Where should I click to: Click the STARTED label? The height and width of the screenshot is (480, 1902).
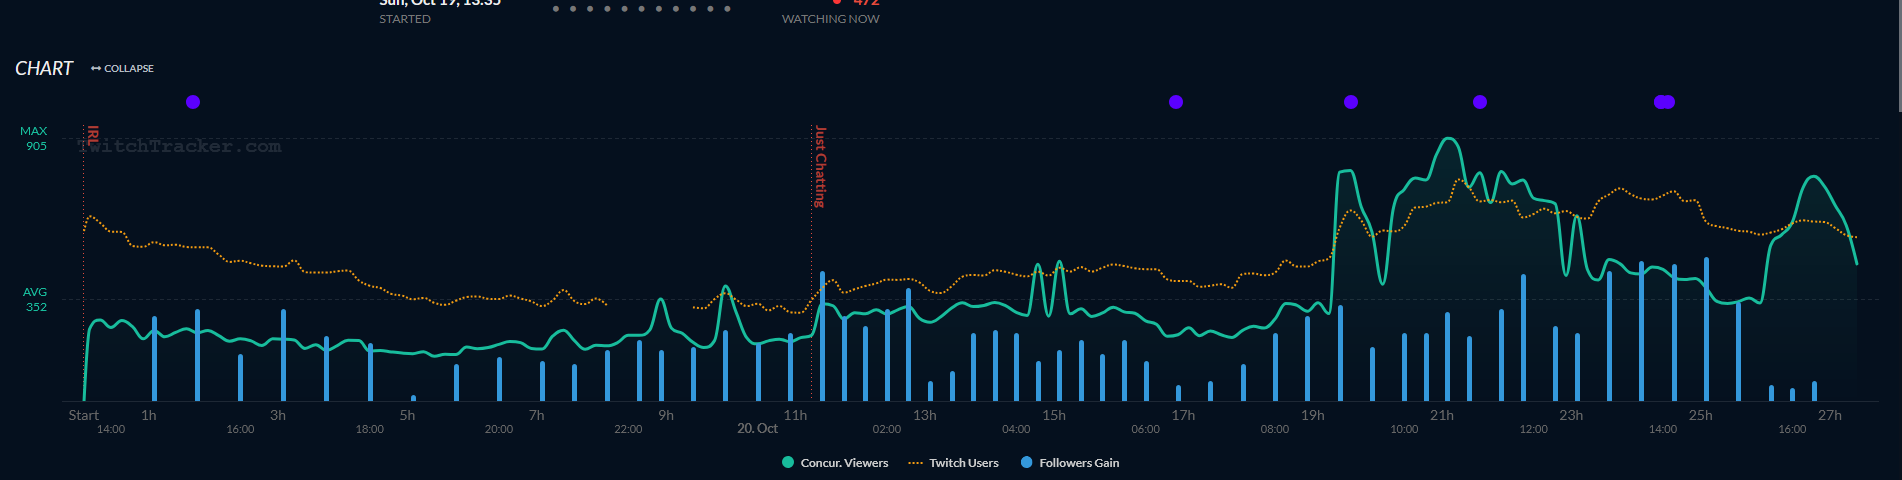pos(405,19)
